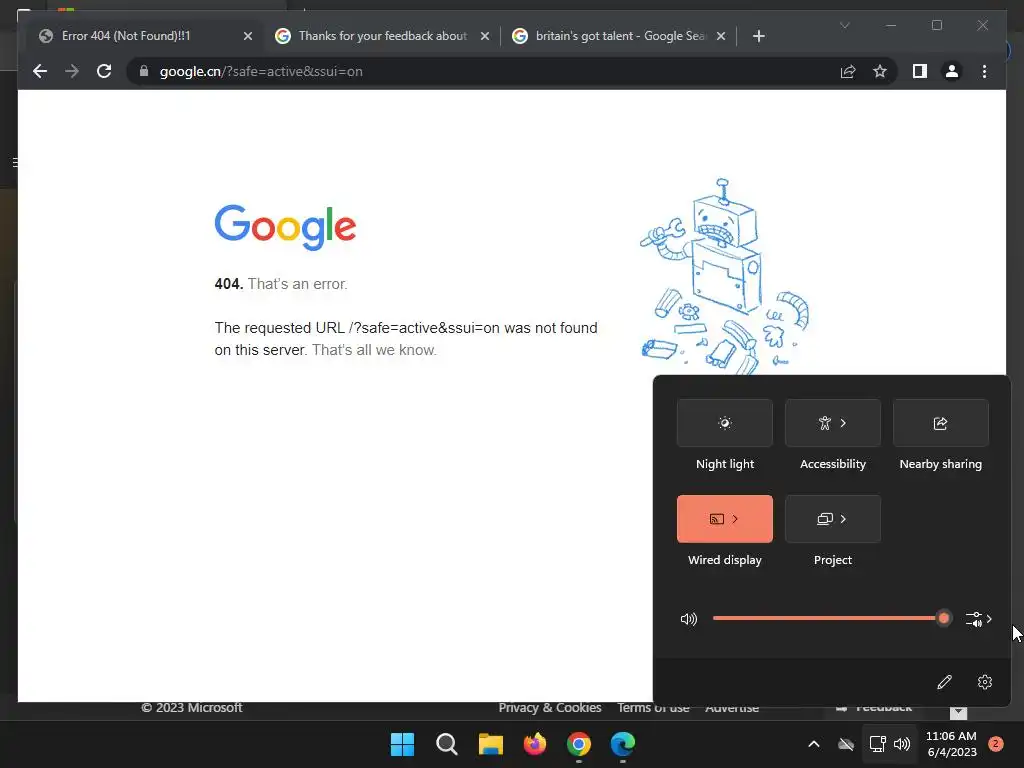Click the OneDrive cloud tray icon

click(846, 744)
